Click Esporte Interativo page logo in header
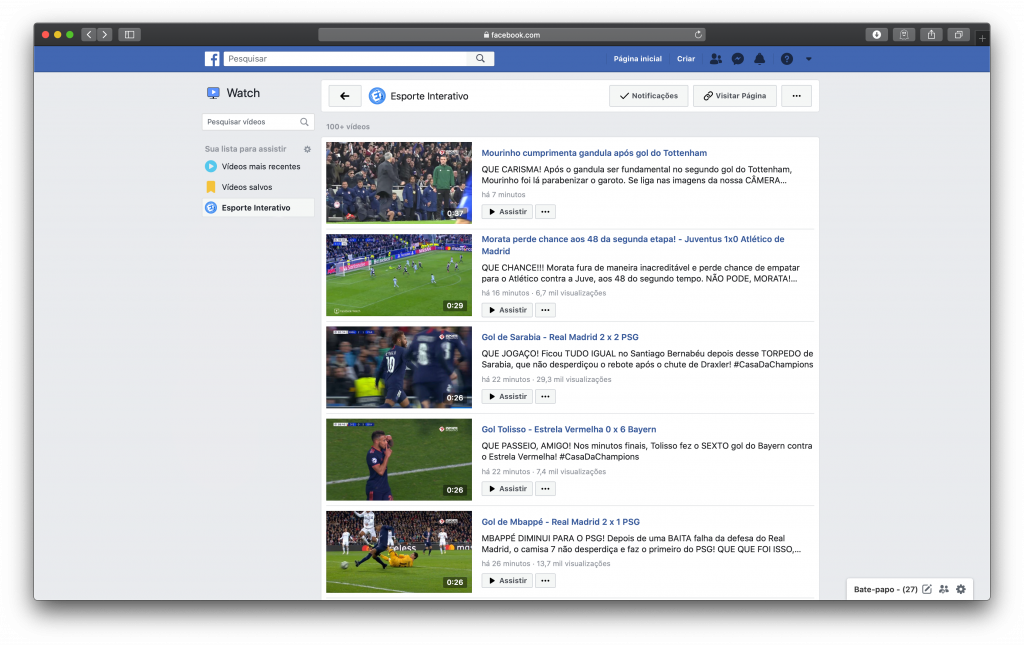This screenshot has width=1024, height=645. click(x=377, y=96)
